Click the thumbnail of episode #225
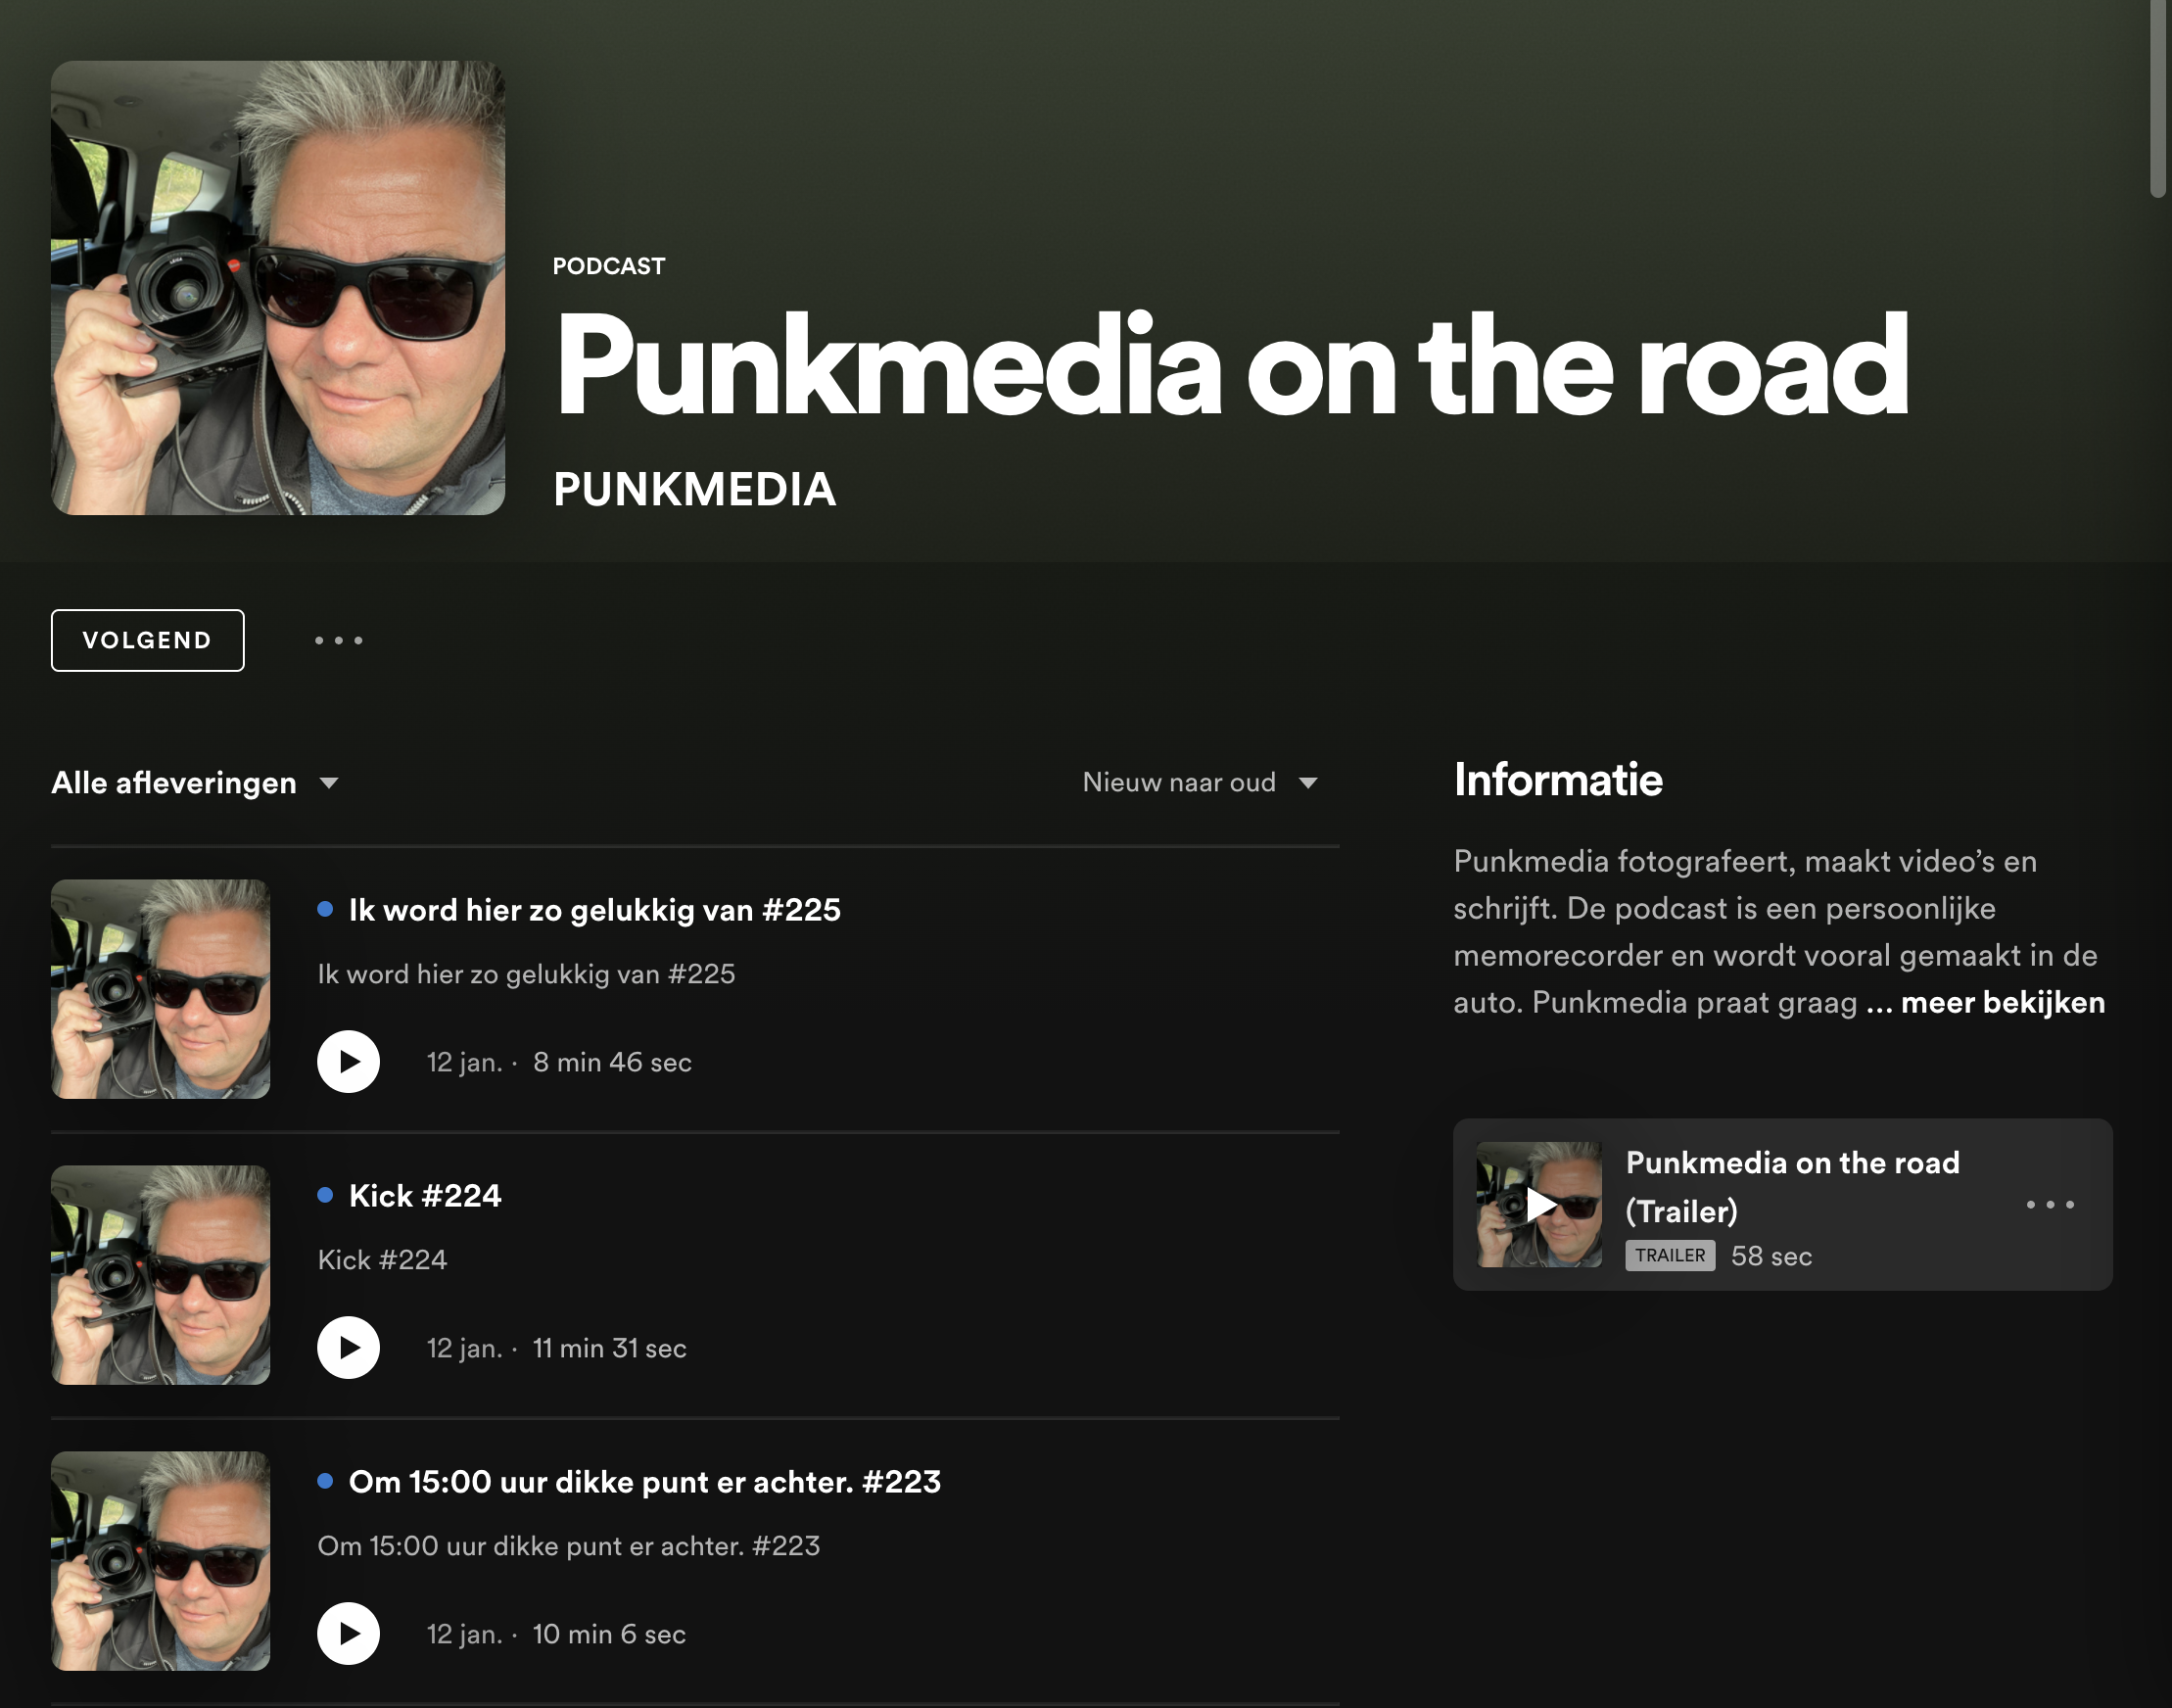Image resolution: width=2172 pixels, height=1708 pixels. [x=161, y=989]
